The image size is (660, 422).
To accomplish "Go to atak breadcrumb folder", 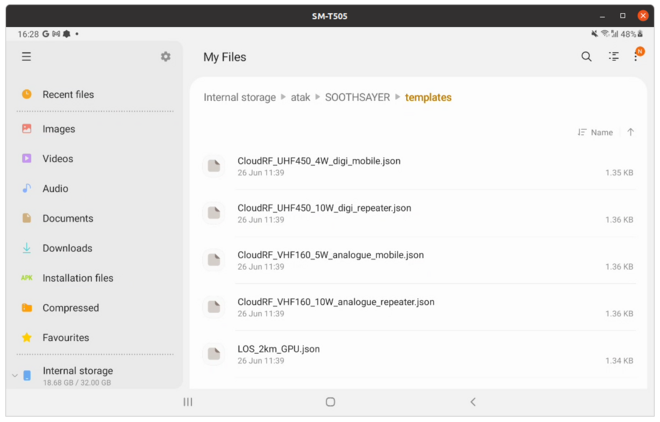I will coord(300,98).
